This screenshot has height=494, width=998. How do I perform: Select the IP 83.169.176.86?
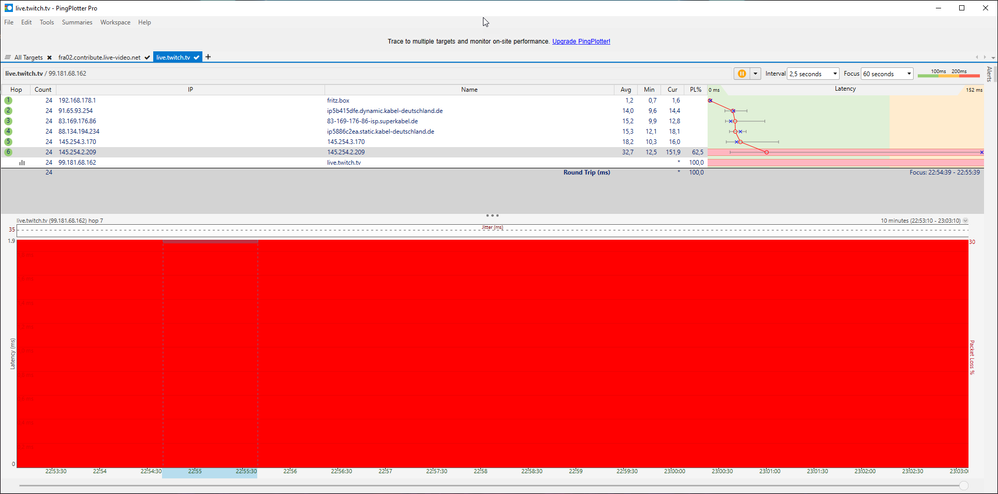pos(77,121)
